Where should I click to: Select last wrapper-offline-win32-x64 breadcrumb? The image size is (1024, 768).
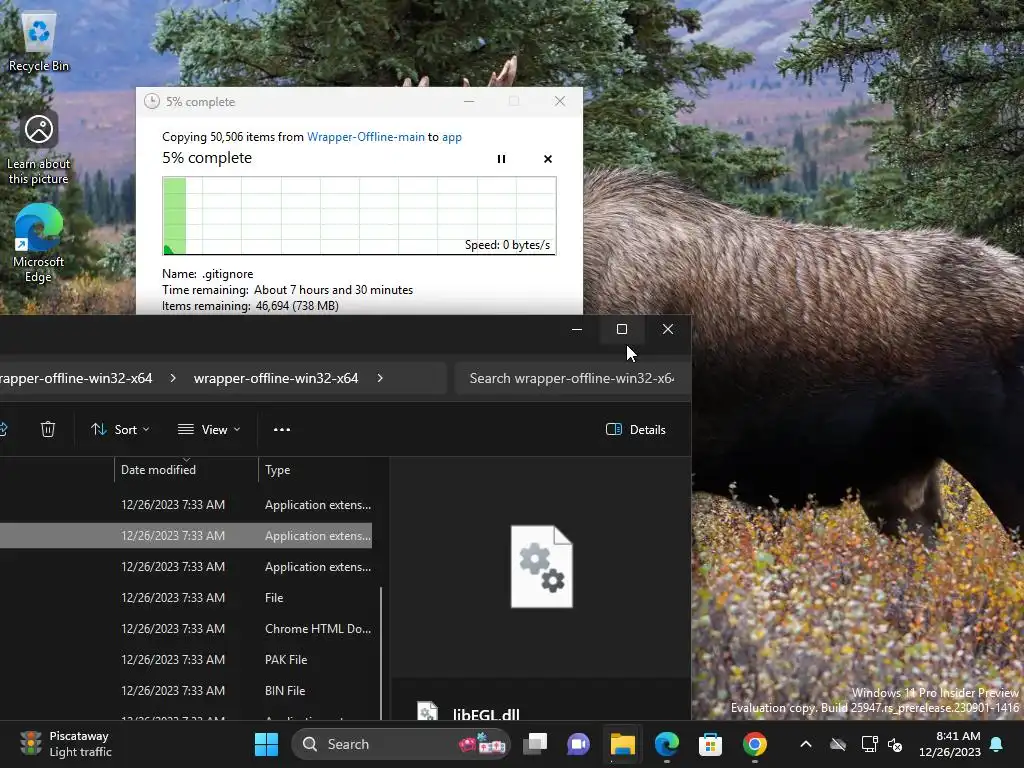276,378
